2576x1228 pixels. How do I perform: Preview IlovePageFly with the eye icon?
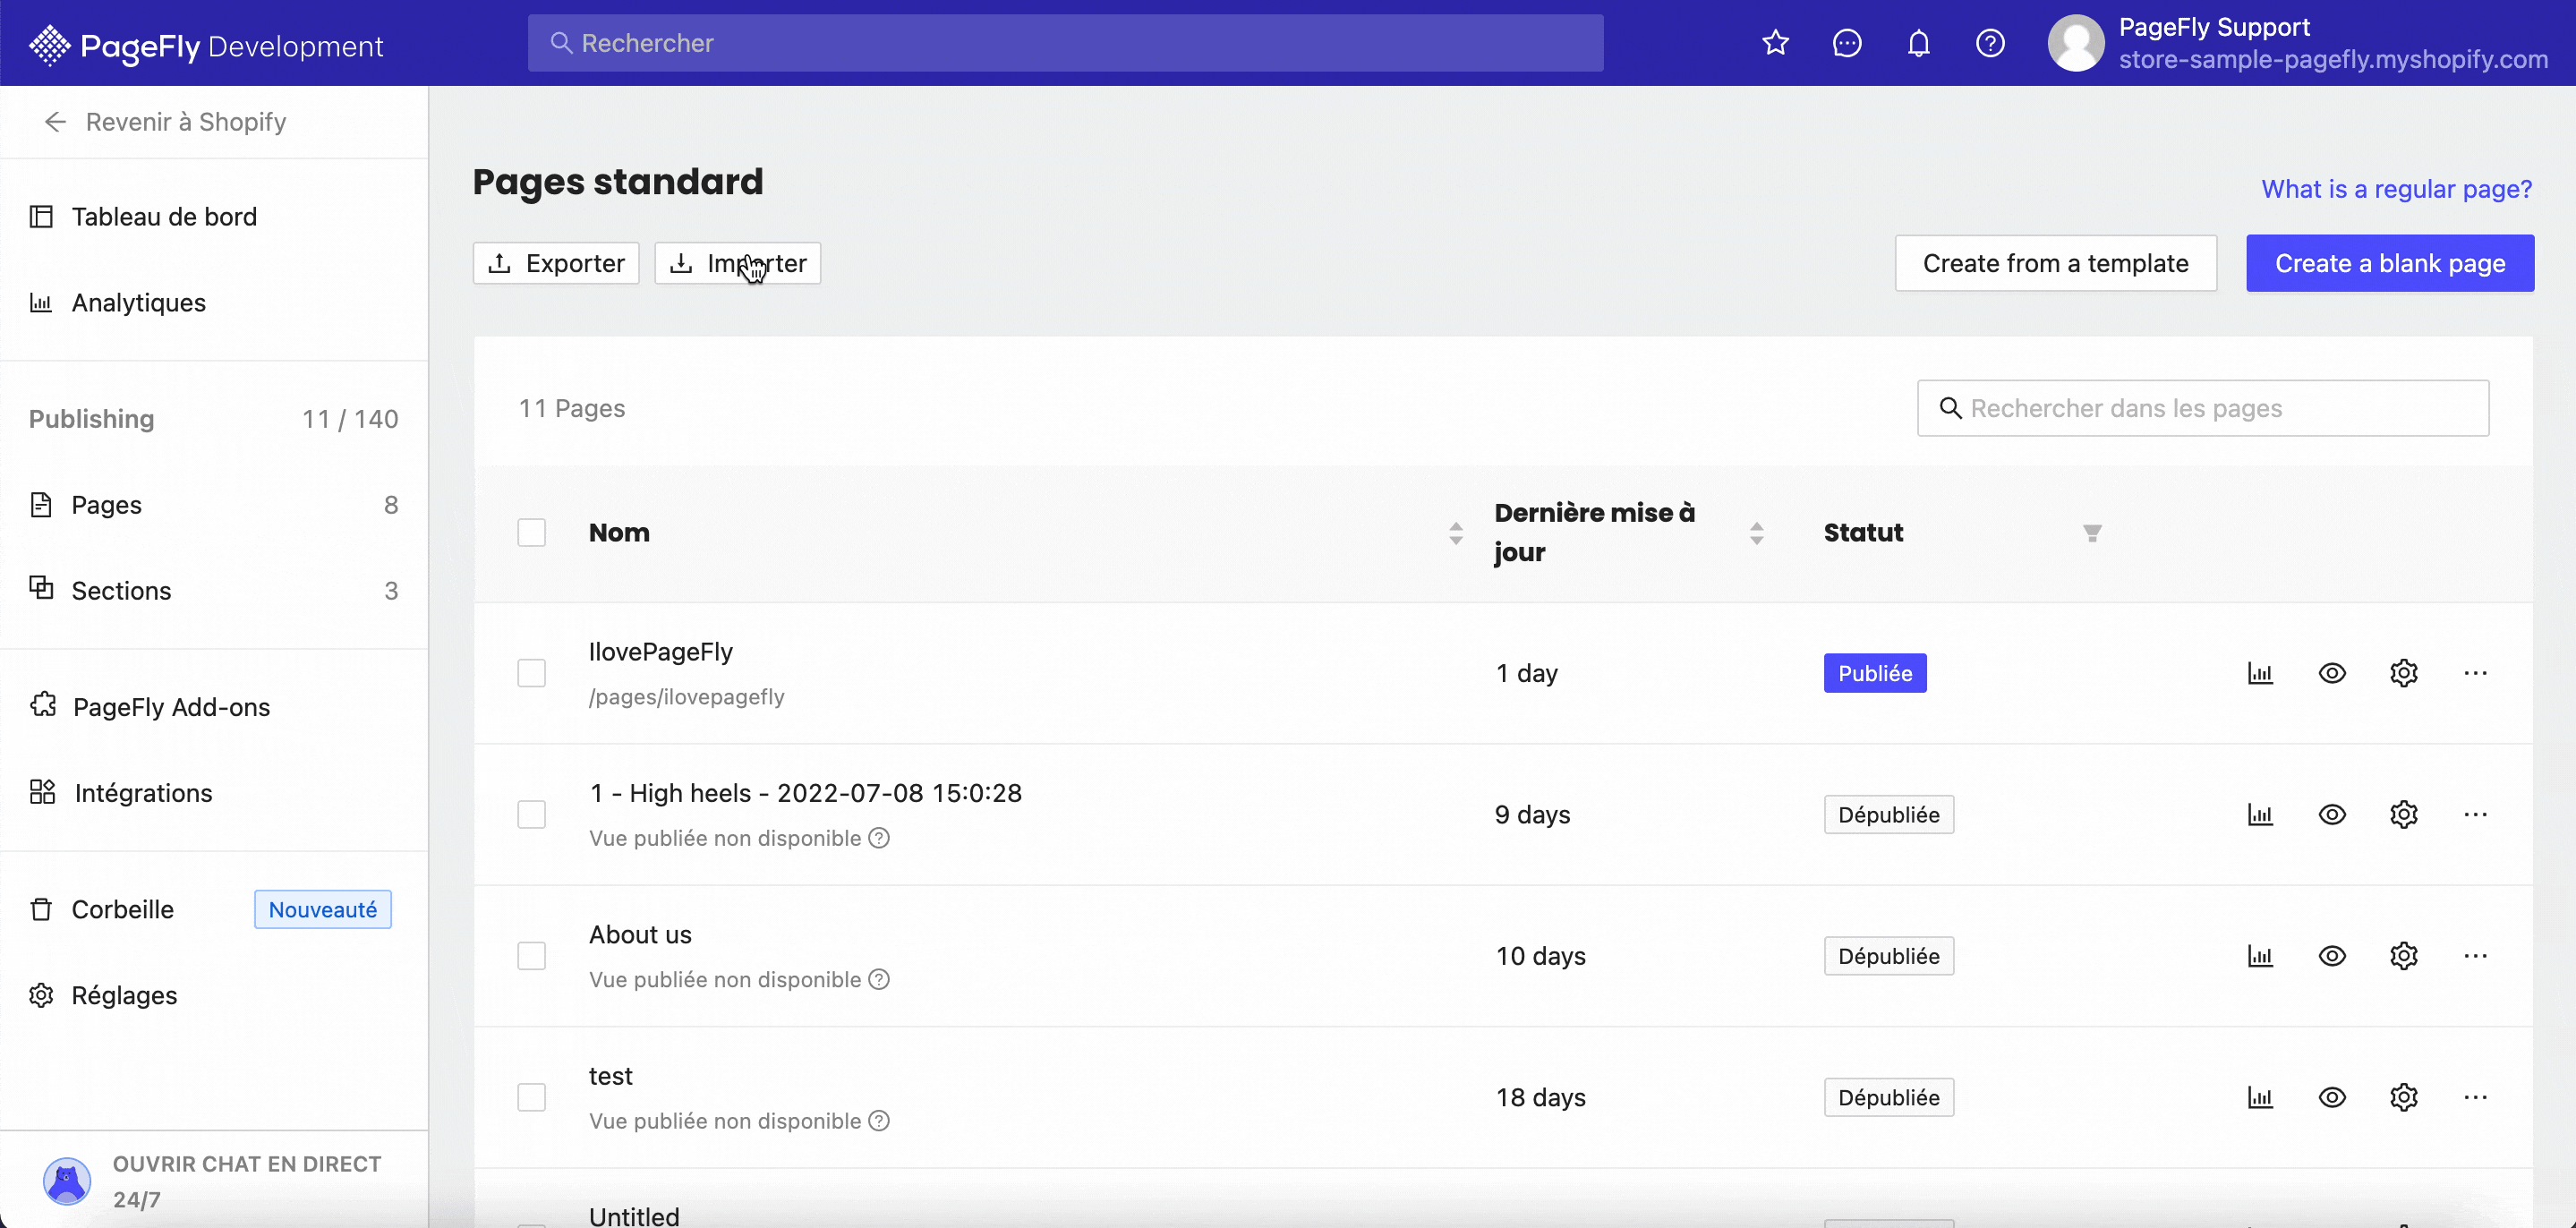pos(2332,673)
